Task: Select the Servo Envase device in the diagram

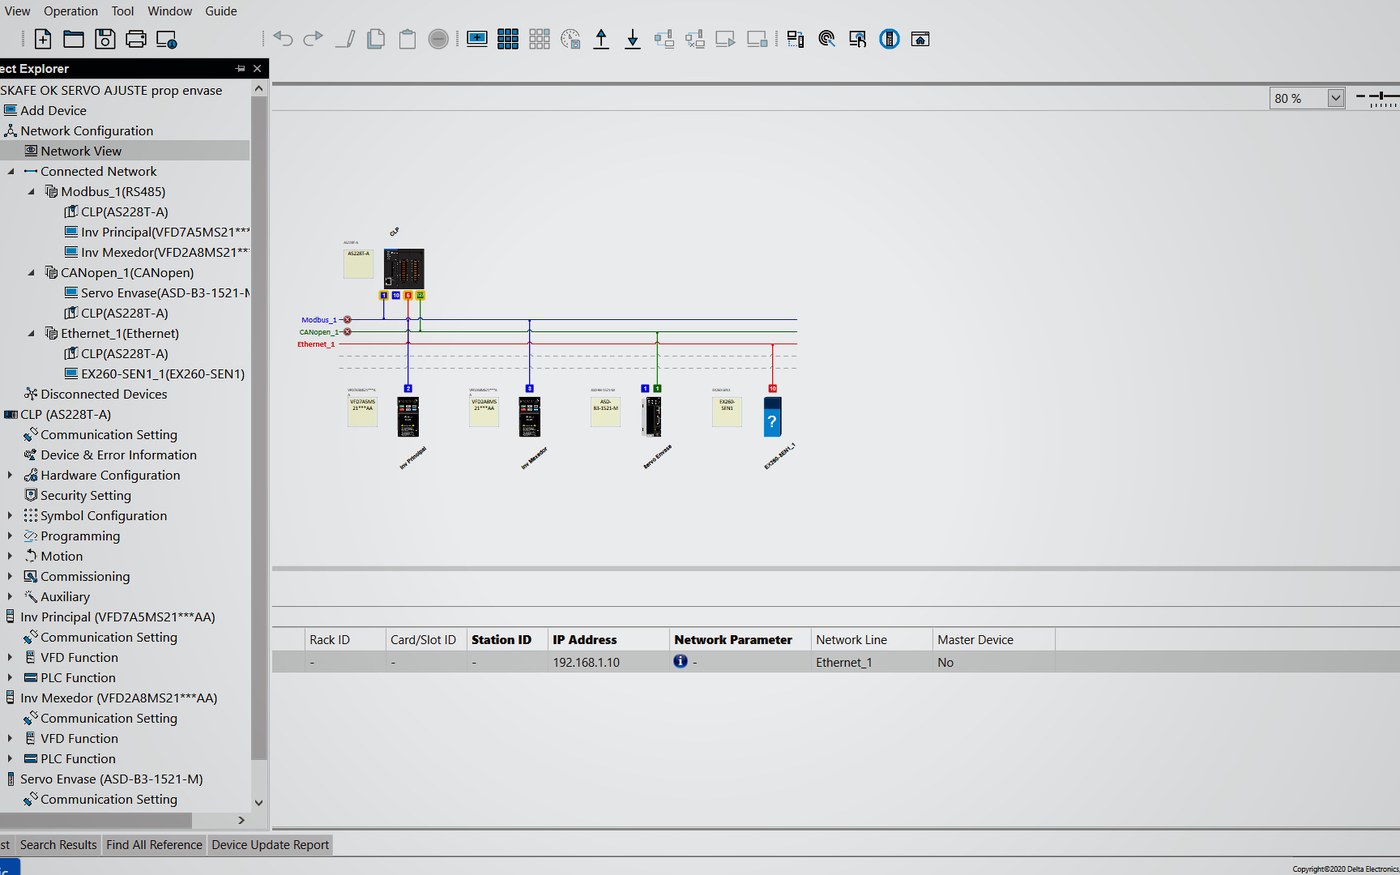Action: 652,417
